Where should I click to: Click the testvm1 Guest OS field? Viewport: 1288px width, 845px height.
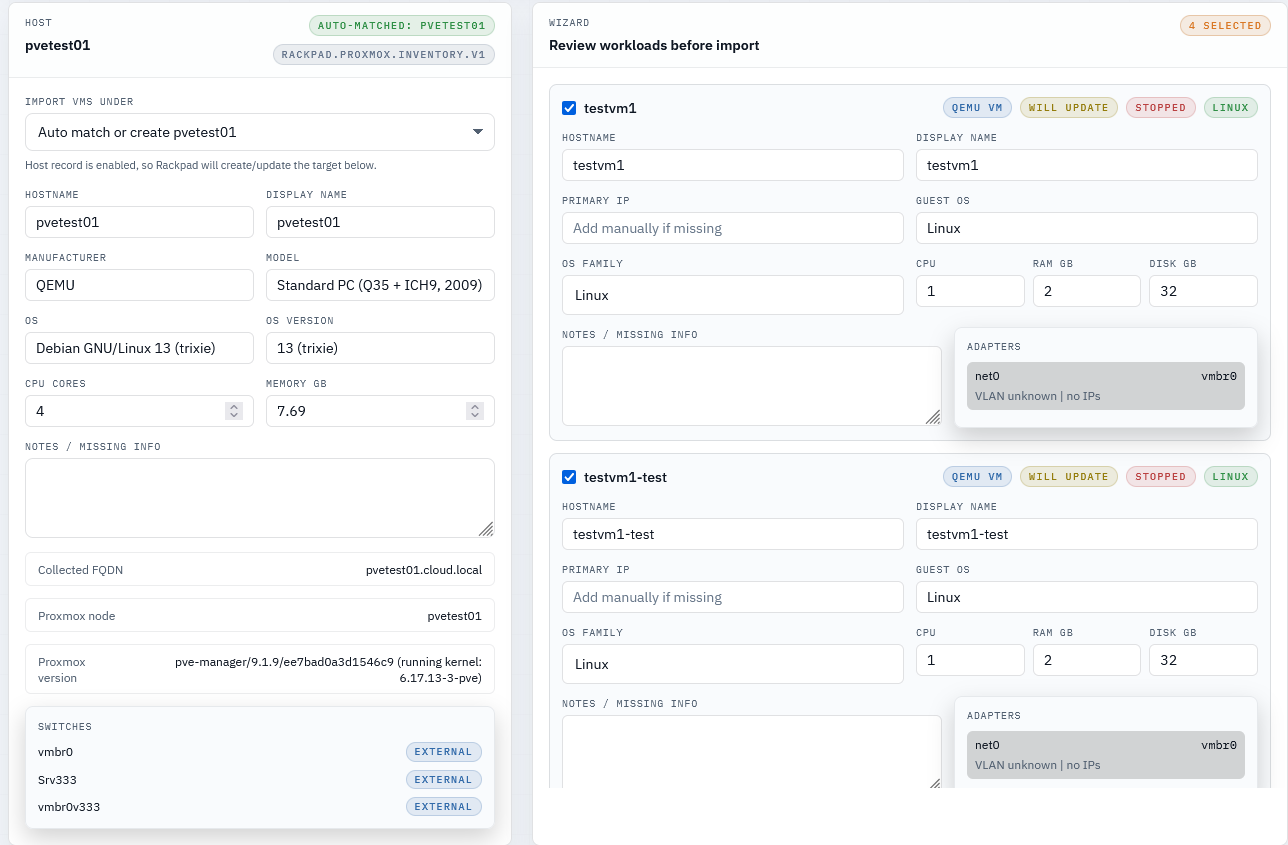1087,228
